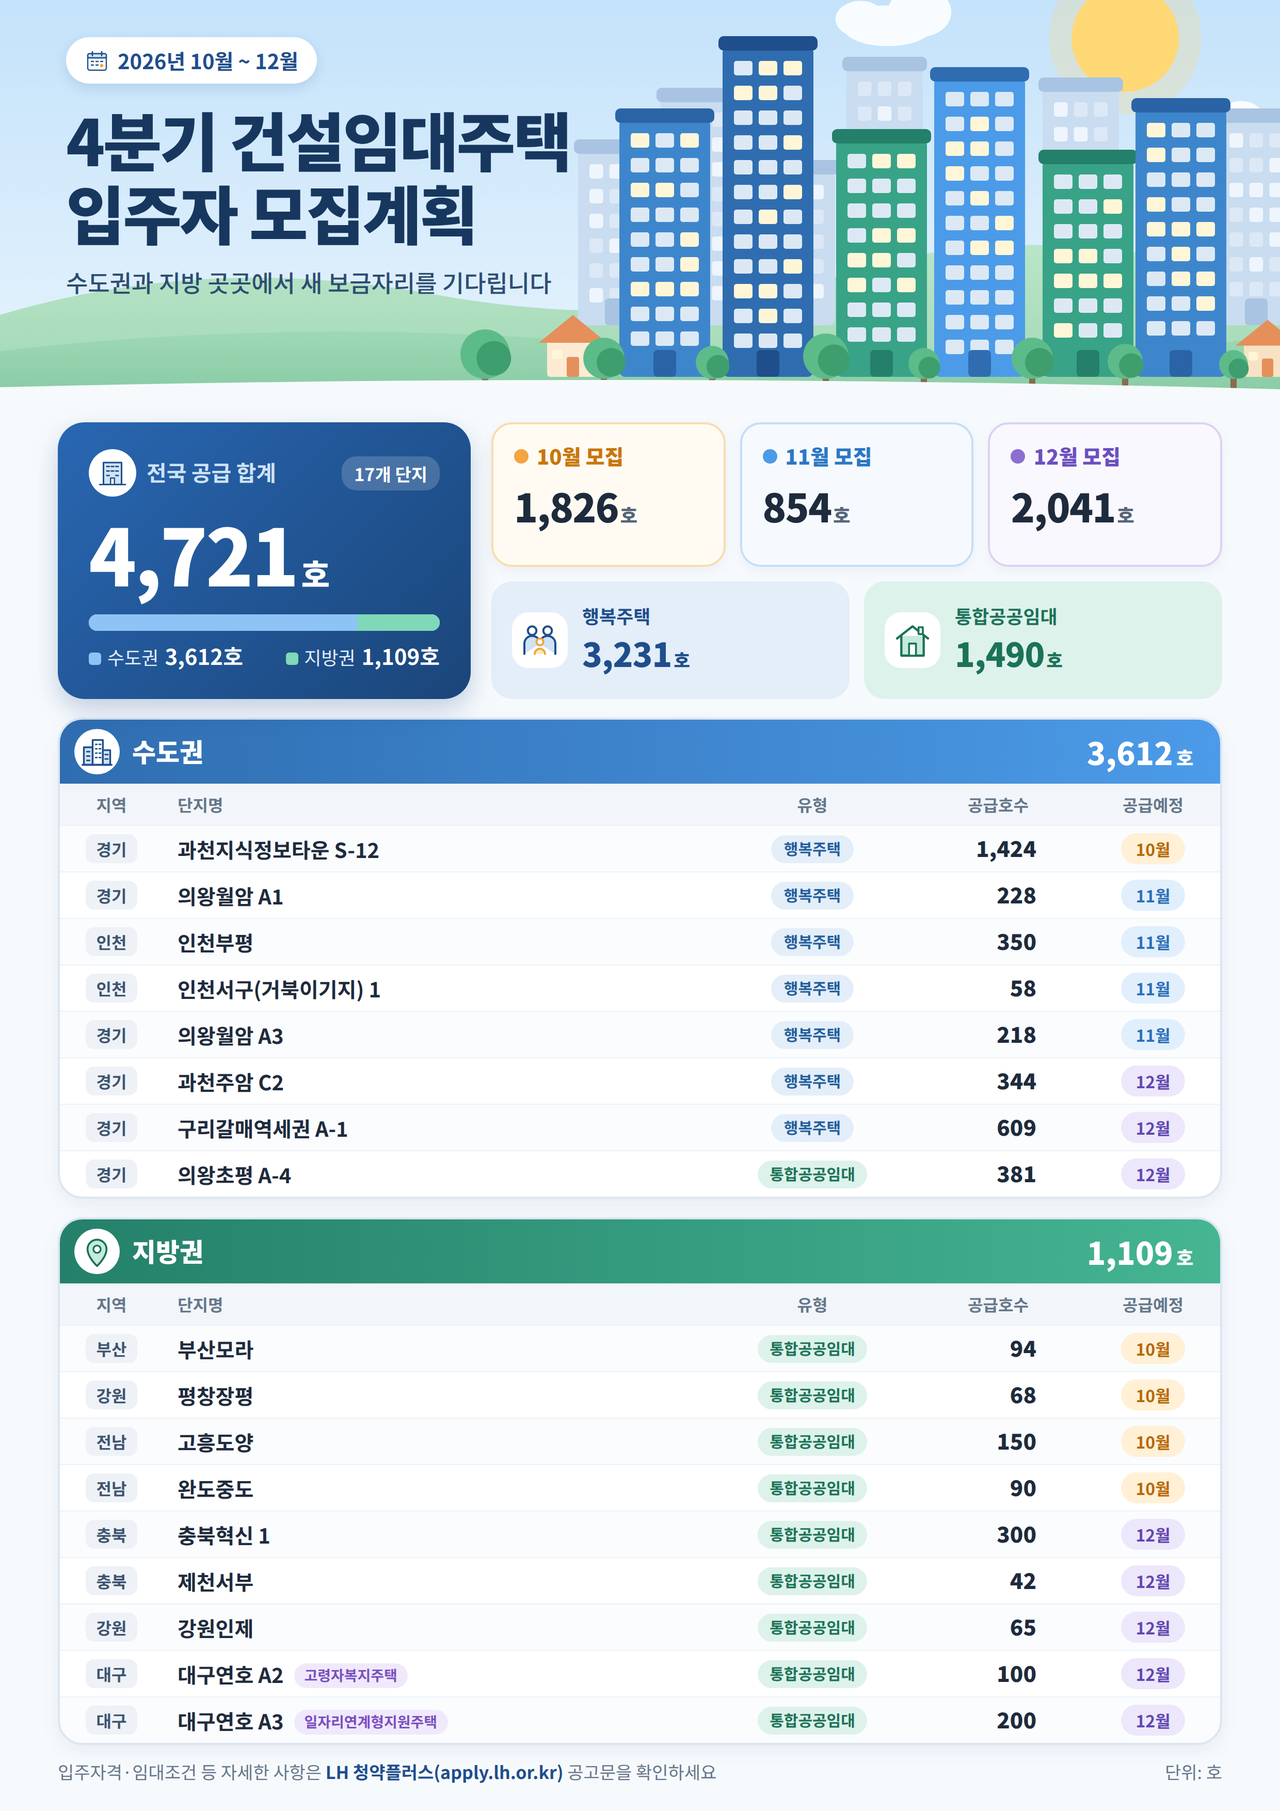Click the 10월 tag on the 완도중도 row
Viewport: 1280px width, 1811px height.
tap(1153, 1489)
